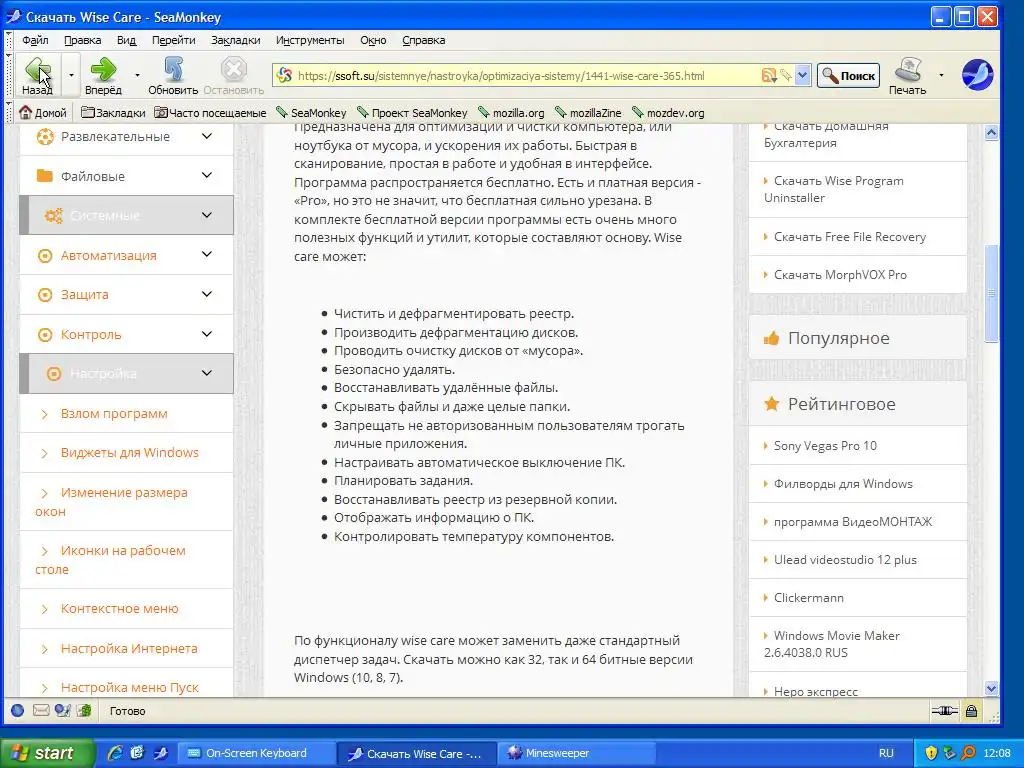
Task: Click the tray magnifier icon
Action: coord(968,753)
